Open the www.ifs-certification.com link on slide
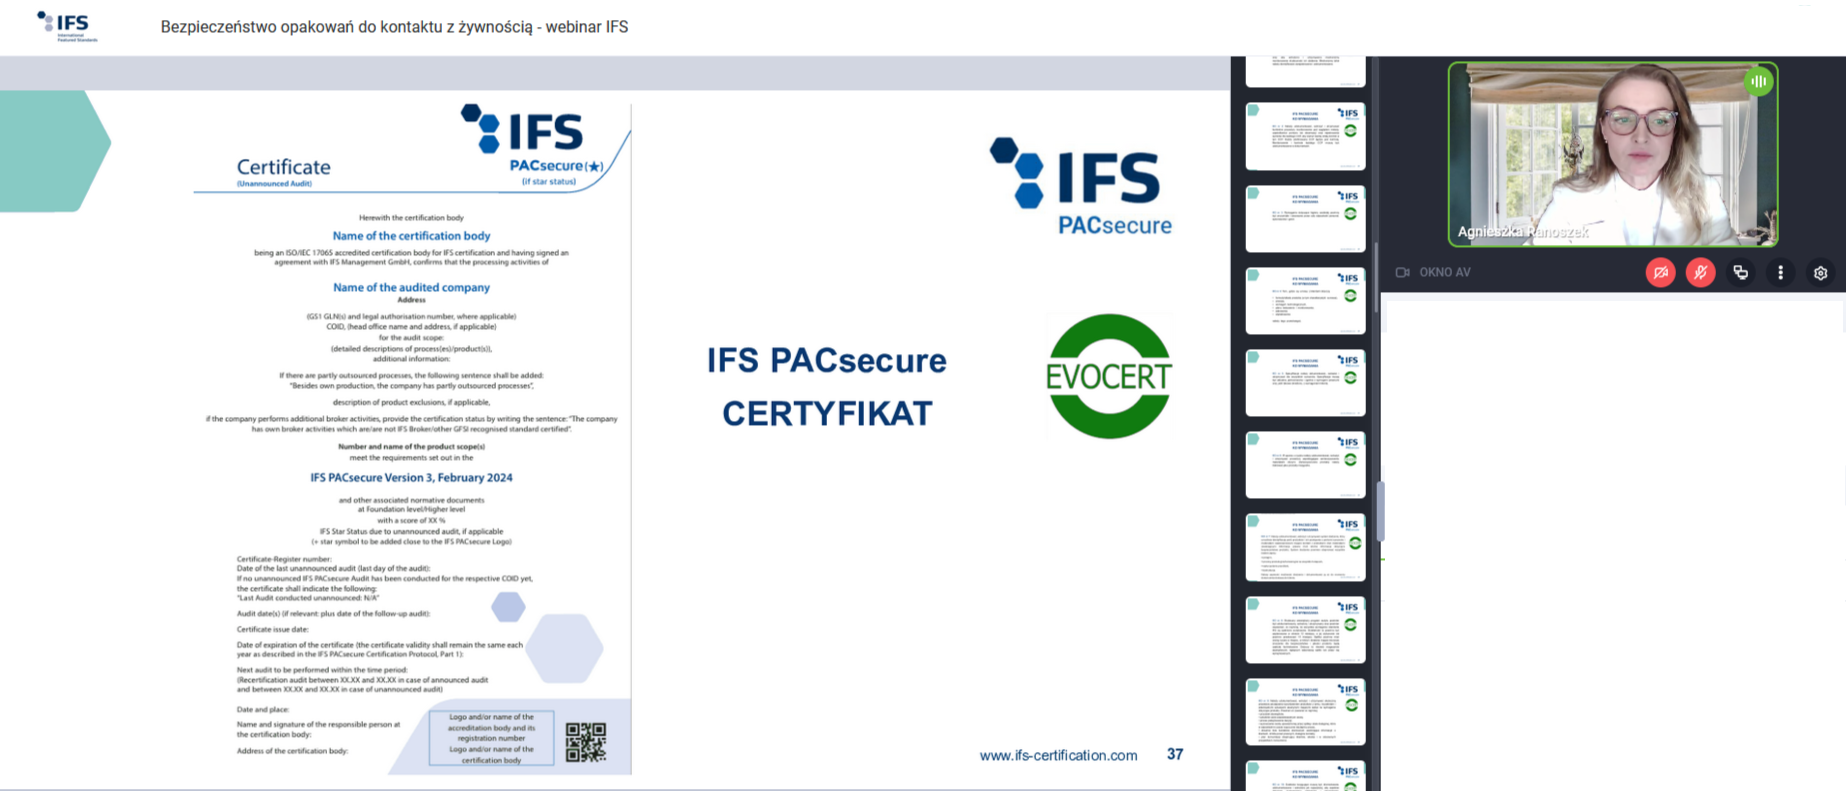 pos(1058,755)
